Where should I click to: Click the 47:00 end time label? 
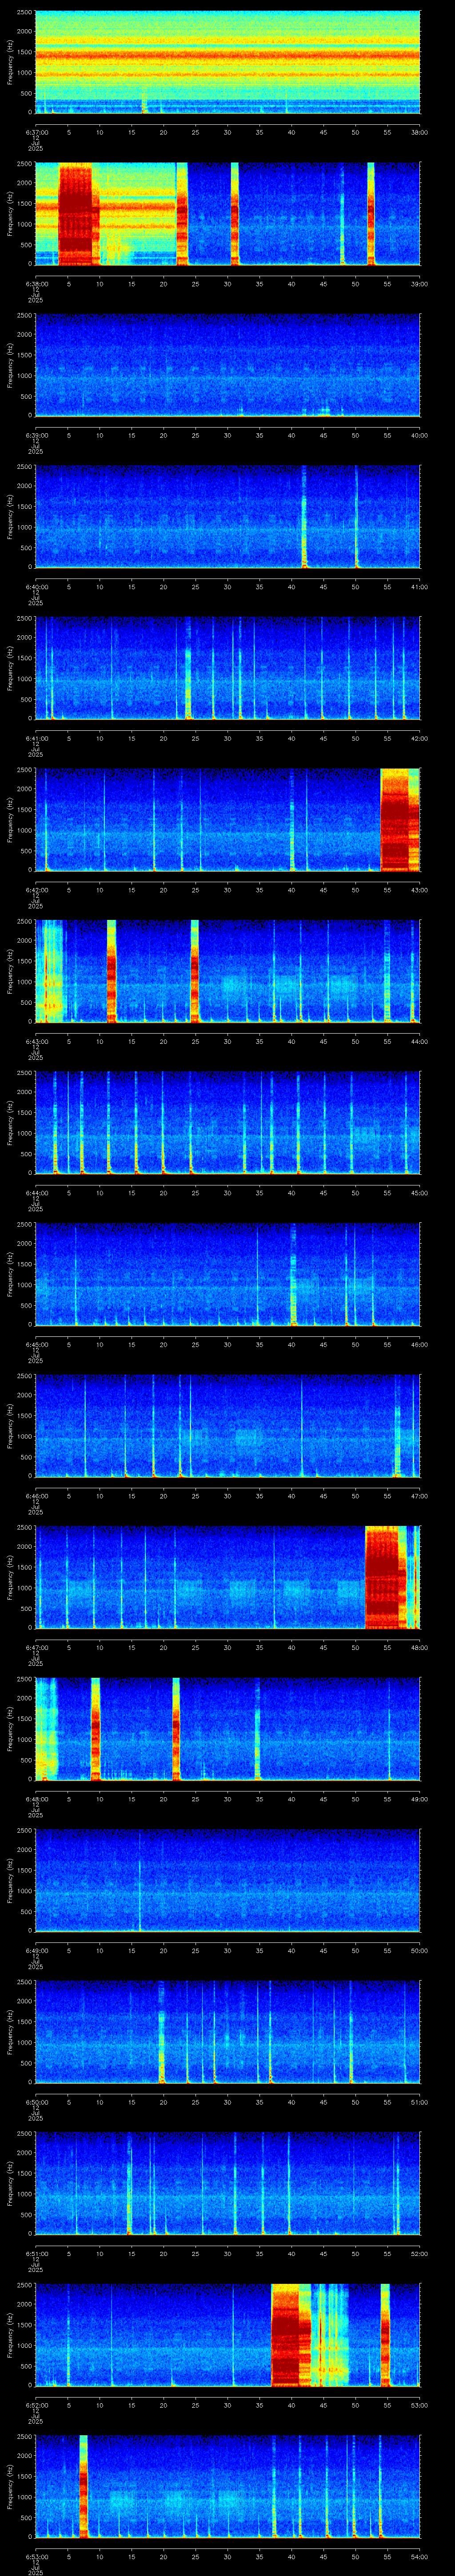click(420, 1495)
